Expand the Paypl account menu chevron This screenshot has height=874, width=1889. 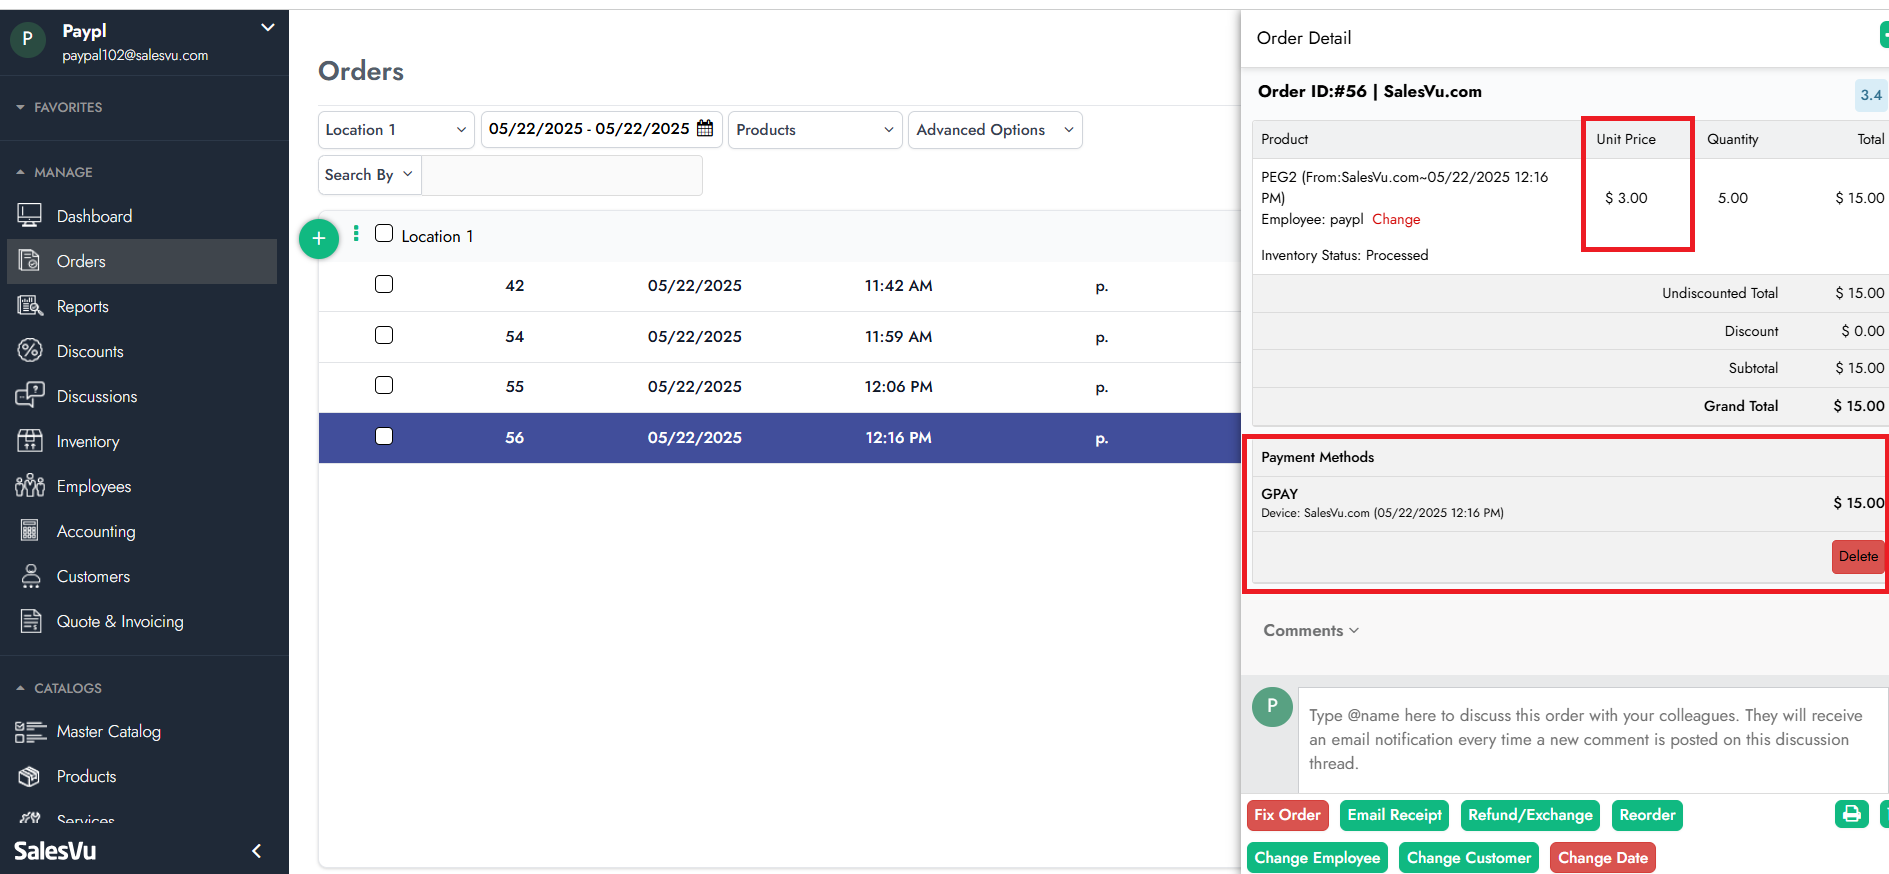coord(267,28)
